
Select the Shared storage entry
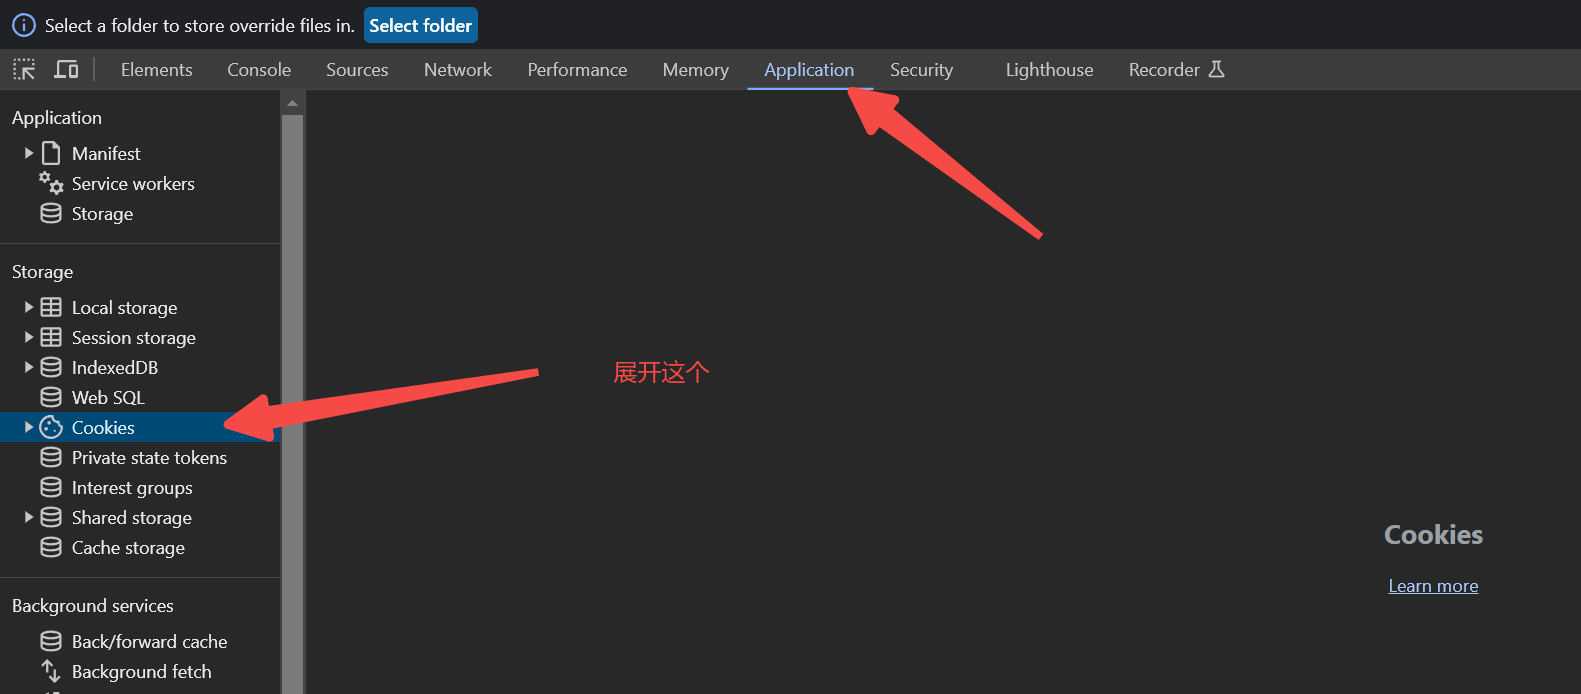131,517
